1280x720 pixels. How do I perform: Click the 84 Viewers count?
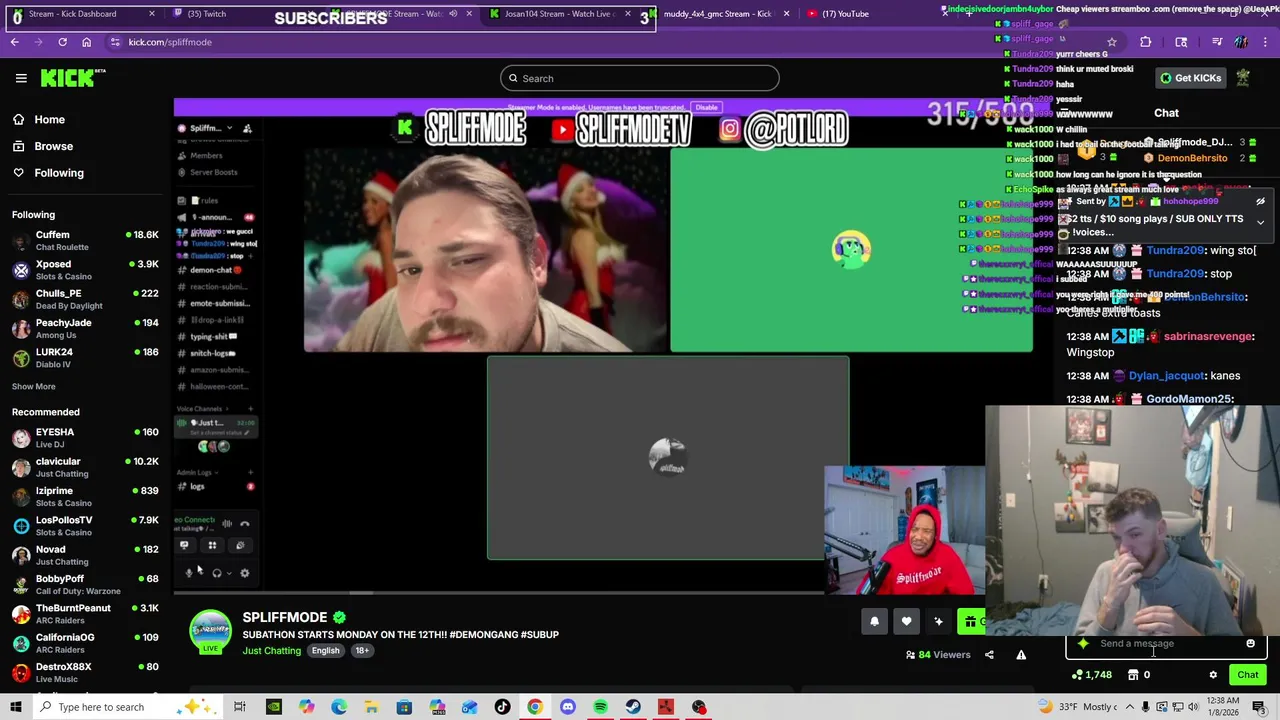[x=938, y=655]
